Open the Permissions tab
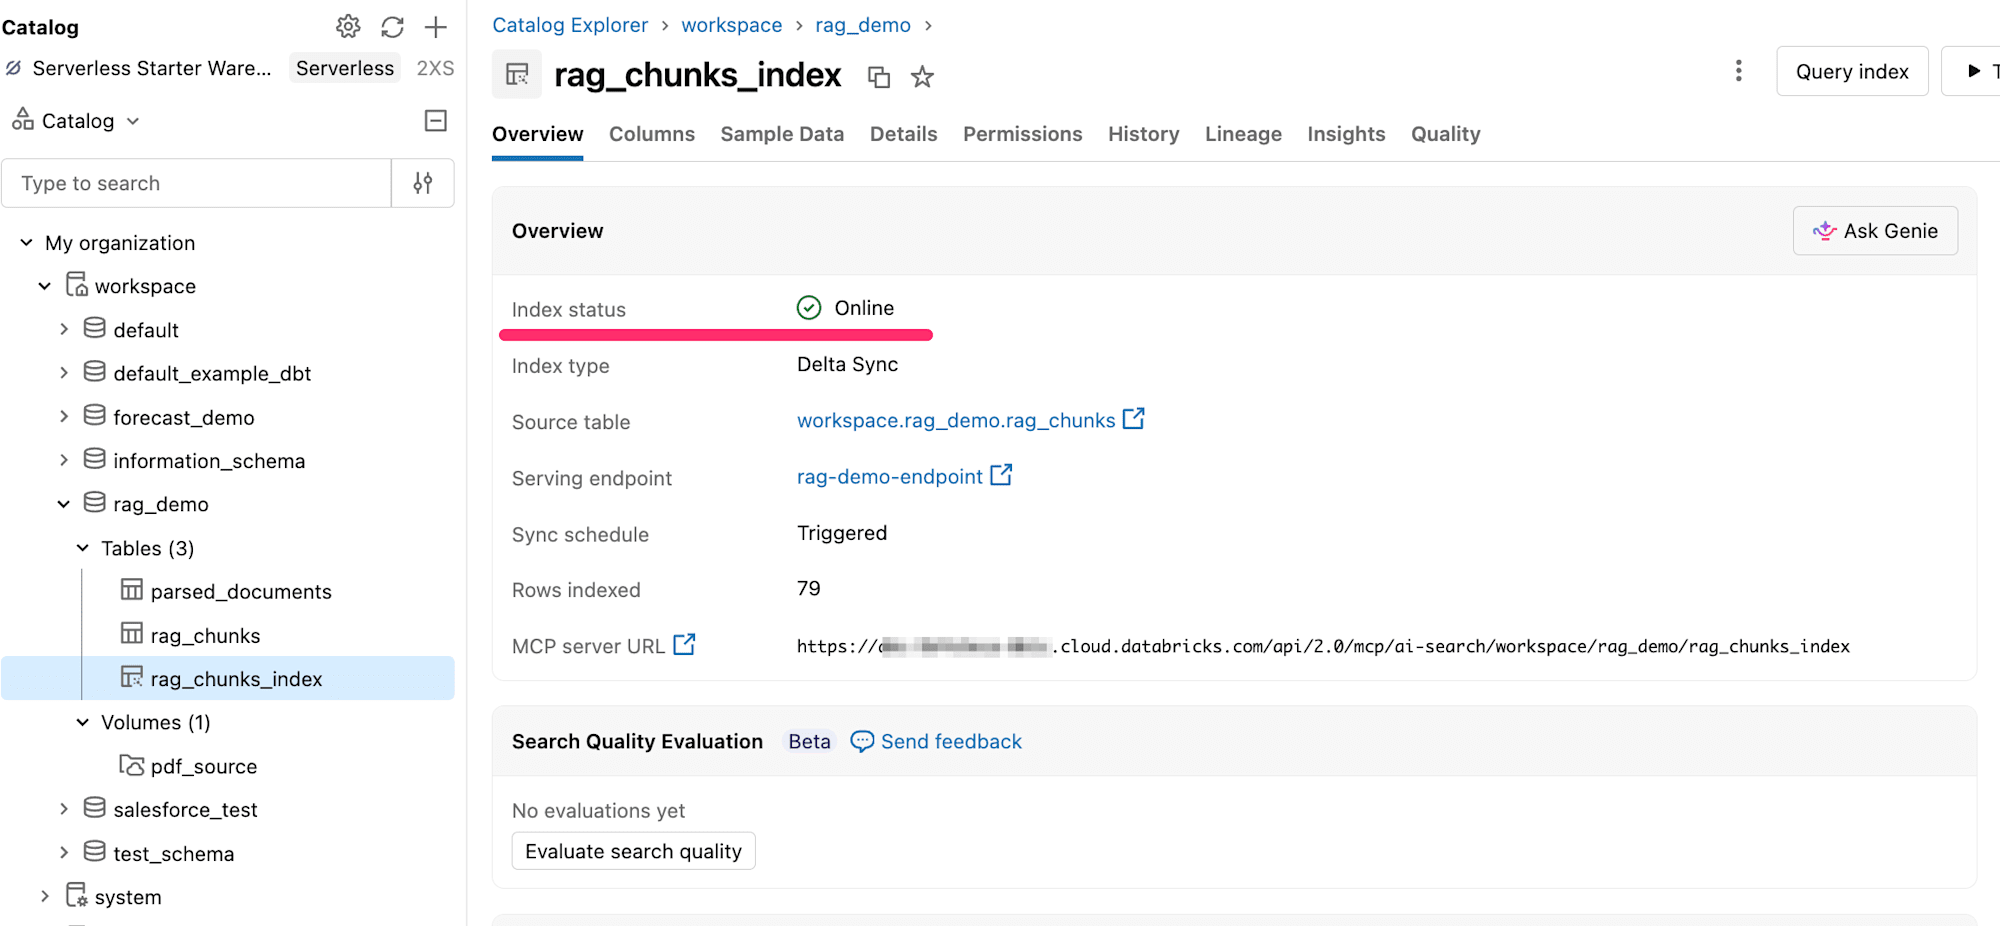Image resolution: width=2000 pixels, height=926 pixels. click(x=1022, y=134)
